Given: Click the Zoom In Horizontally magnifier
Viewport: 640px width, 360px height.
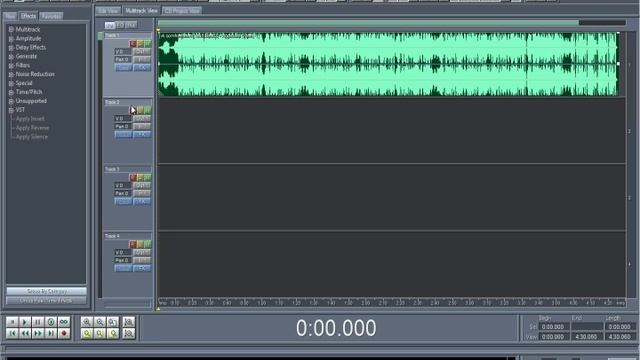Looking at the screenshot, I should click(87, 322).
